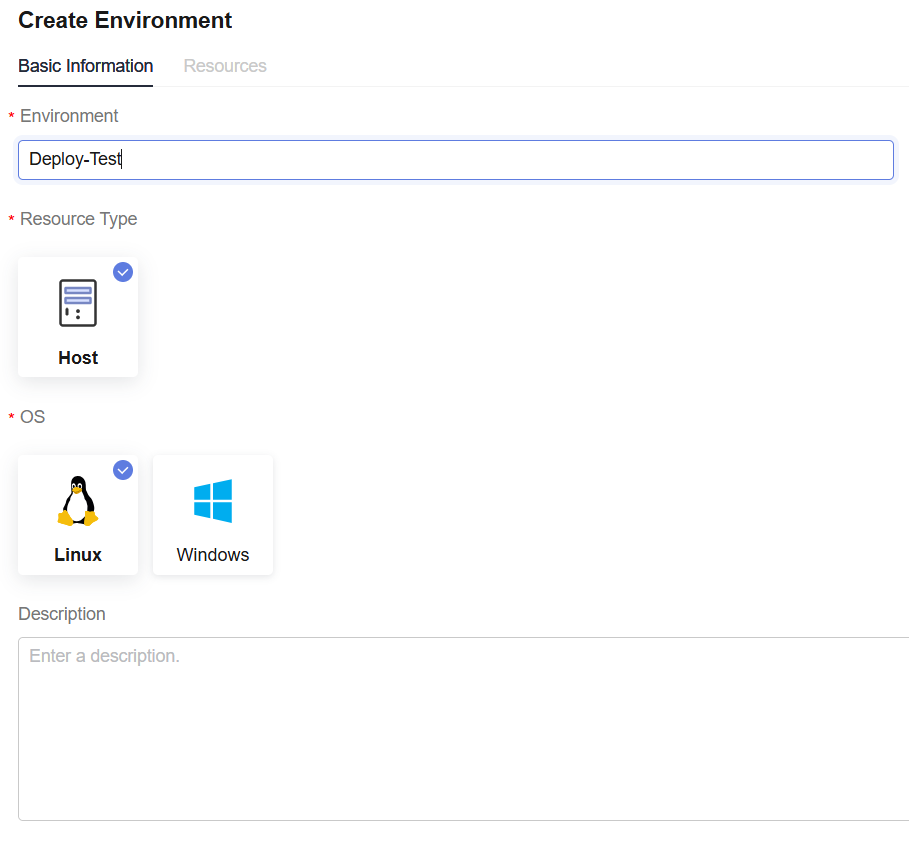The height and width of the screenshot is (855, 909).
Task: Choose Linux as the OS
Action: click(x=78, y=515)
